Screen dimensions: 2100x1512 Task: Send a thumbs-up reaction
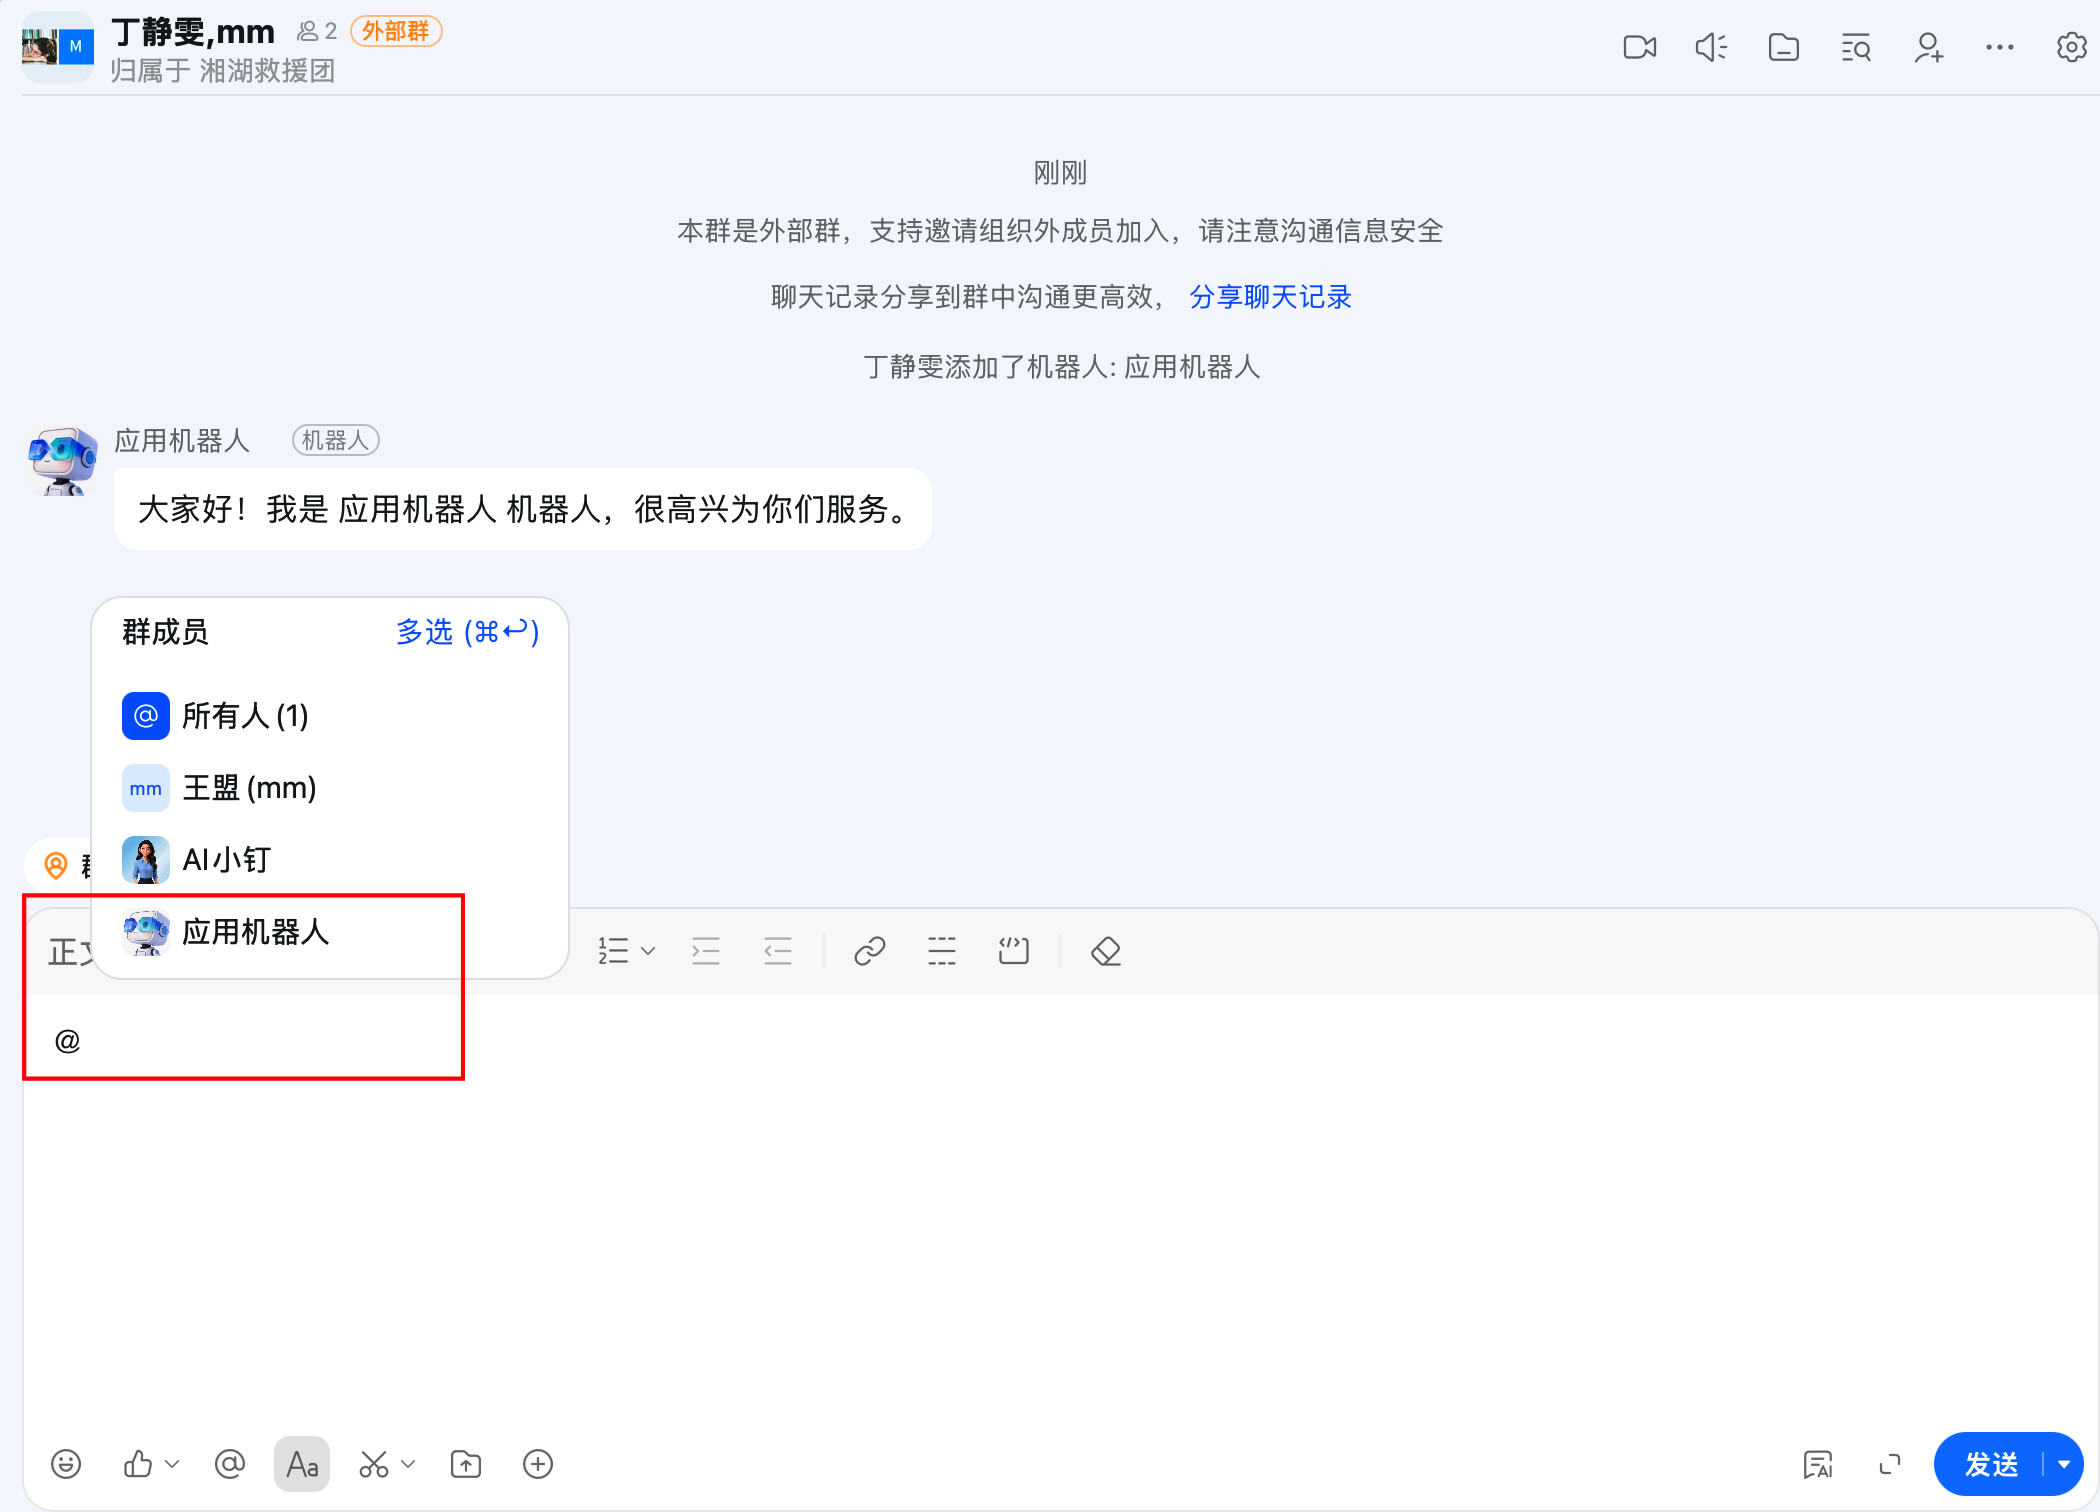138,1464
